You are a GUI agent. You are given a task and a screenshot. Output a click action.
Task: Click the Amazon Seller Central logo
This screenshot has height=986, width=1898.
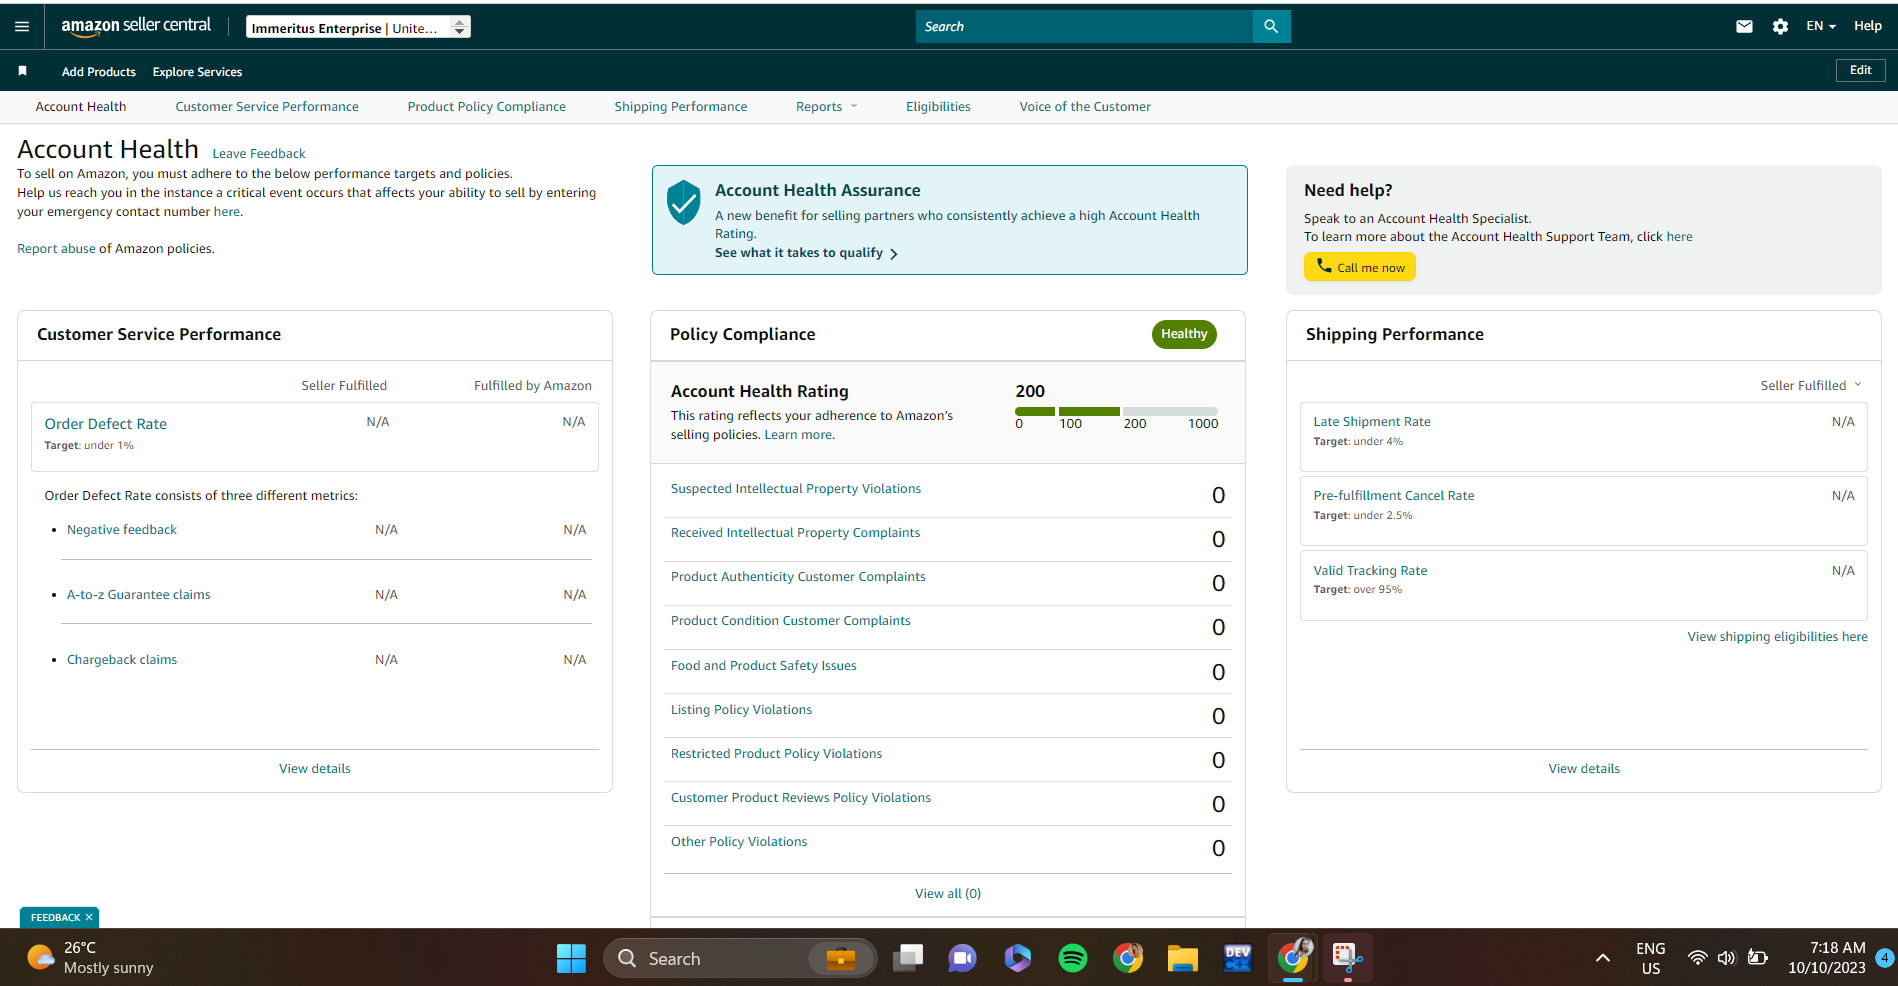coord(136,27)
